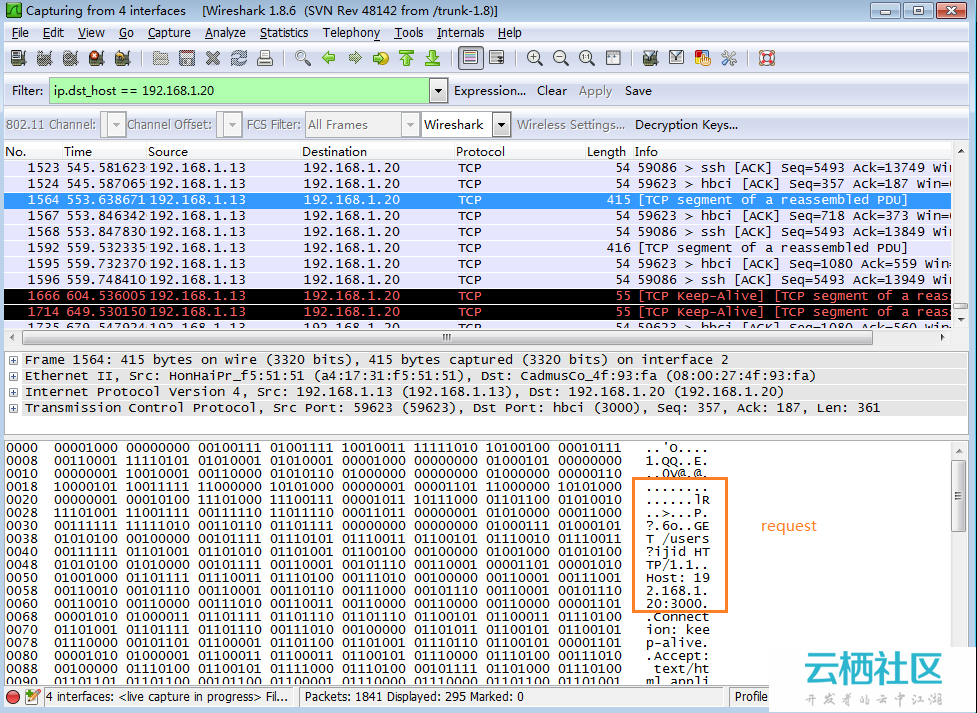Reset zoom to normal size

point(587,59)
